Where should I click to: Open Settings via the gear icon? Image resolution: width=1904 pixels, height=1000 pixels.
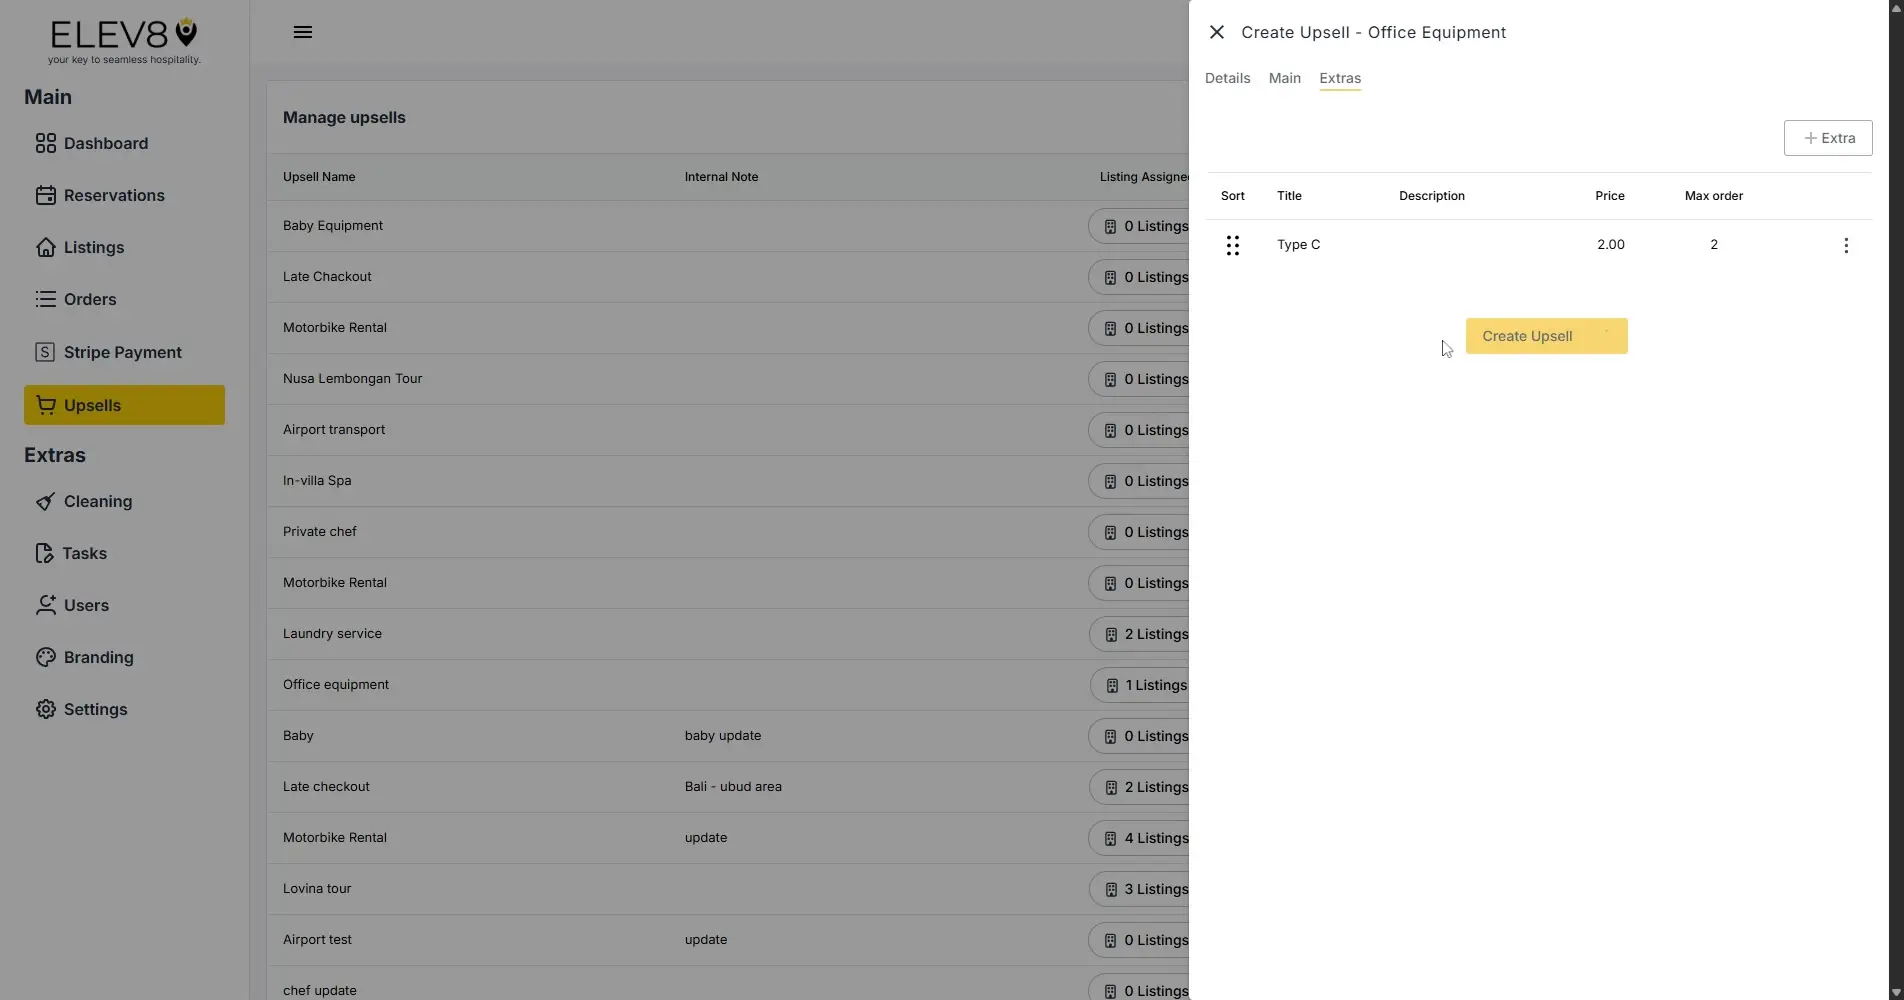click(x=94, y=709)
